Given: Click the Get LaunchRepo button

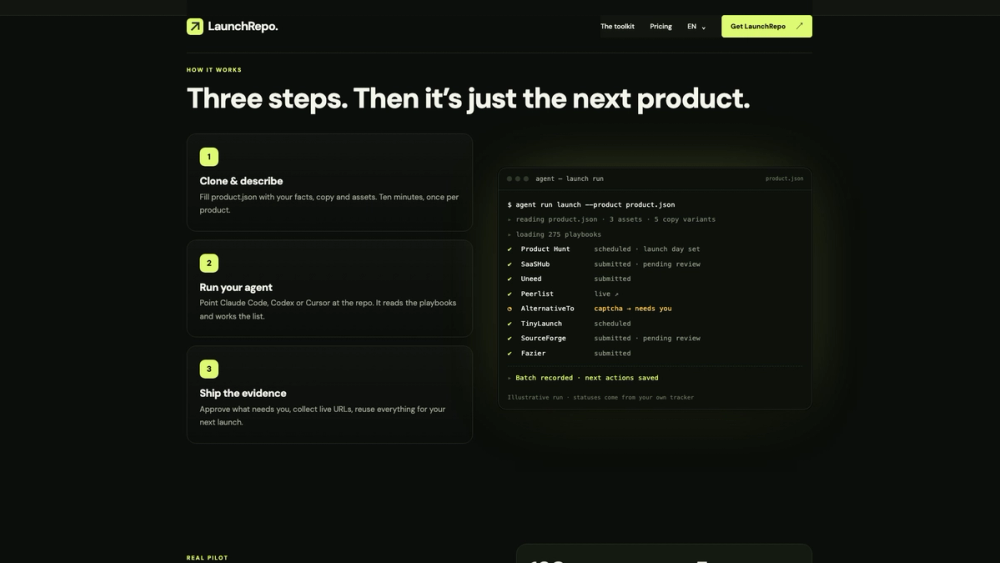Looking at the screenshot, I should click(767, 26).
